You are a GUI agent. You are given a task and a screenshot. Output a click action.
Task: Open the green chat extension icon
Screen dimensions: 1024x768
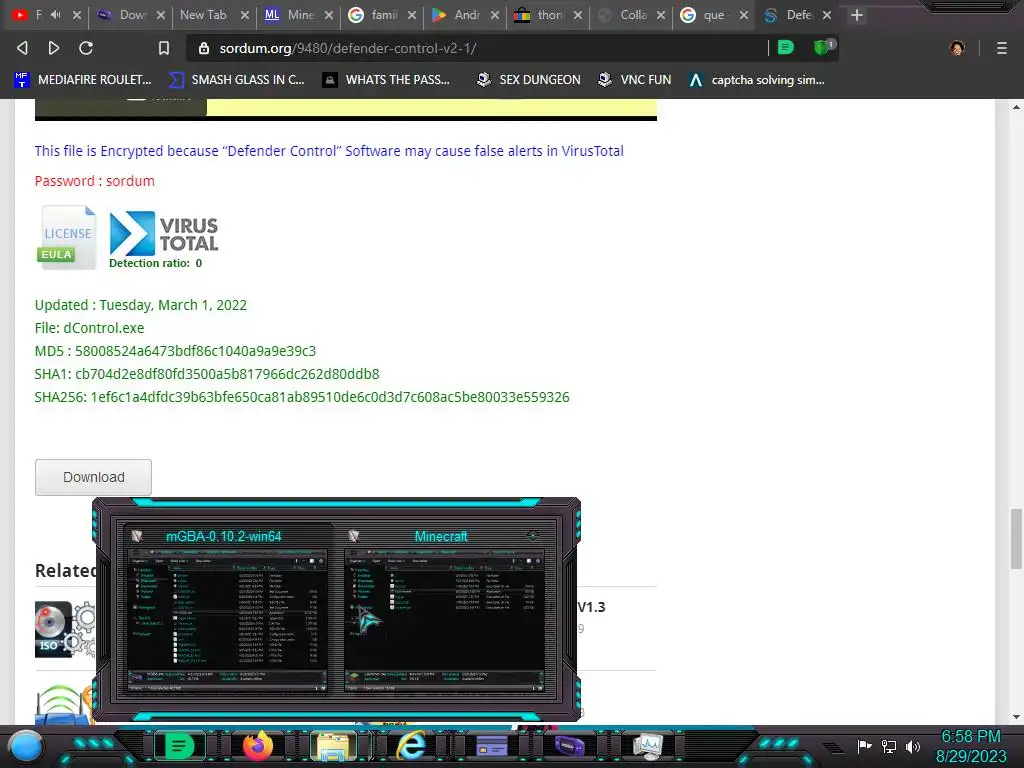(786, 47)
